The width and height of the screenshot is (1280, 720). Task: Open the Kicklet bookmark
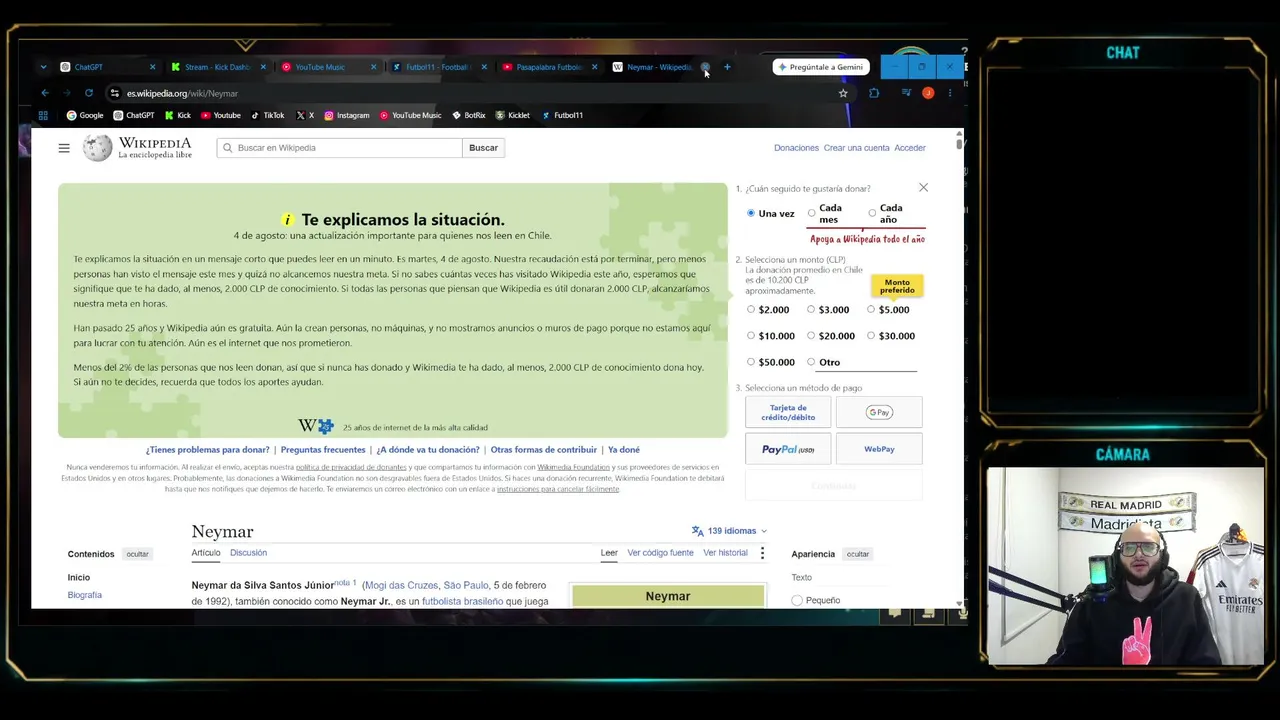[512, 115]
